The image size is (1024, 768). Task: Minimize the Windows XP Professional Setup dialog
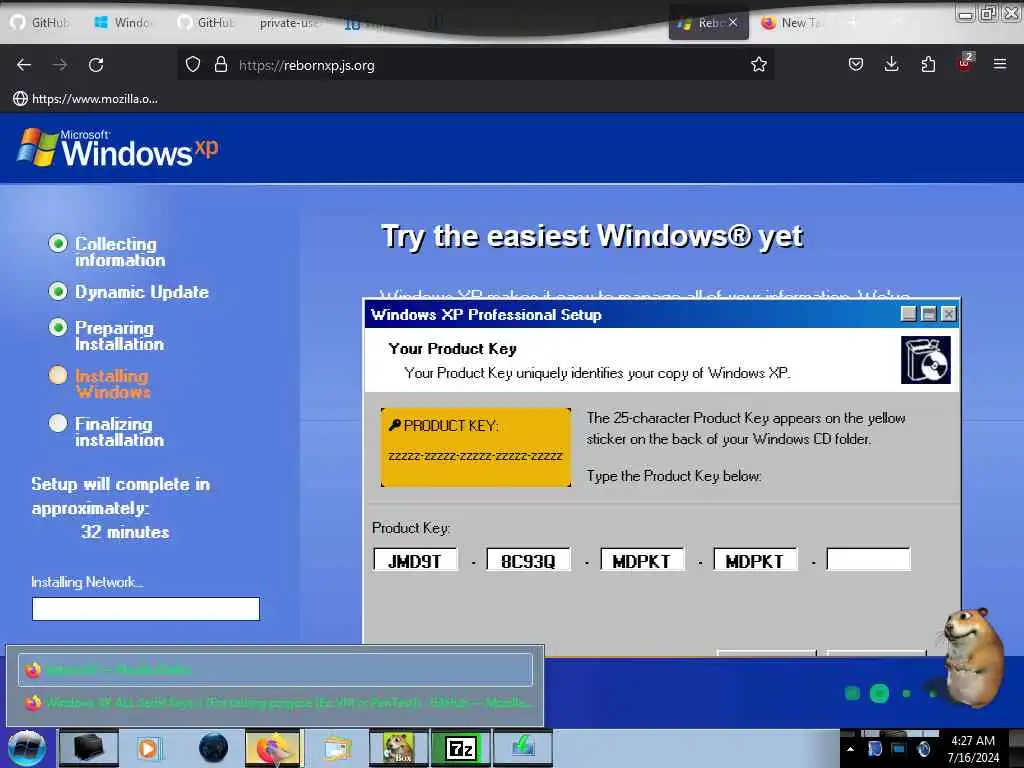point(908,314)
